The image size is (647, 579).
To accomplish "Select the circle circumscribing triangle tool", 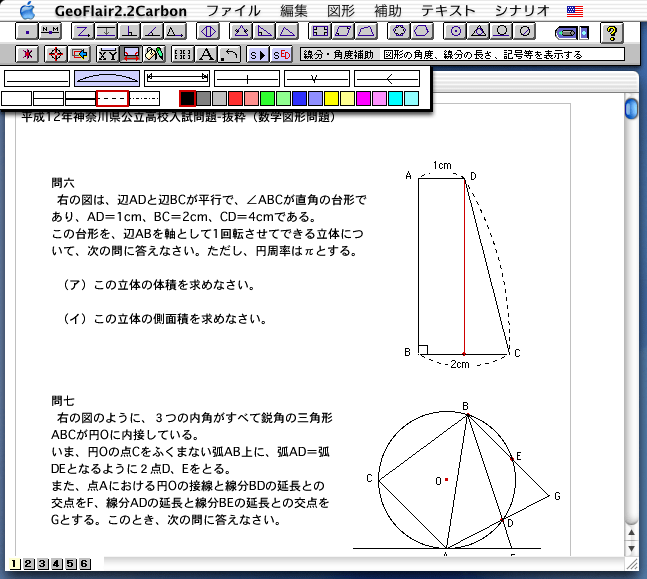I will pyautogui.click(x=479, y=32).
